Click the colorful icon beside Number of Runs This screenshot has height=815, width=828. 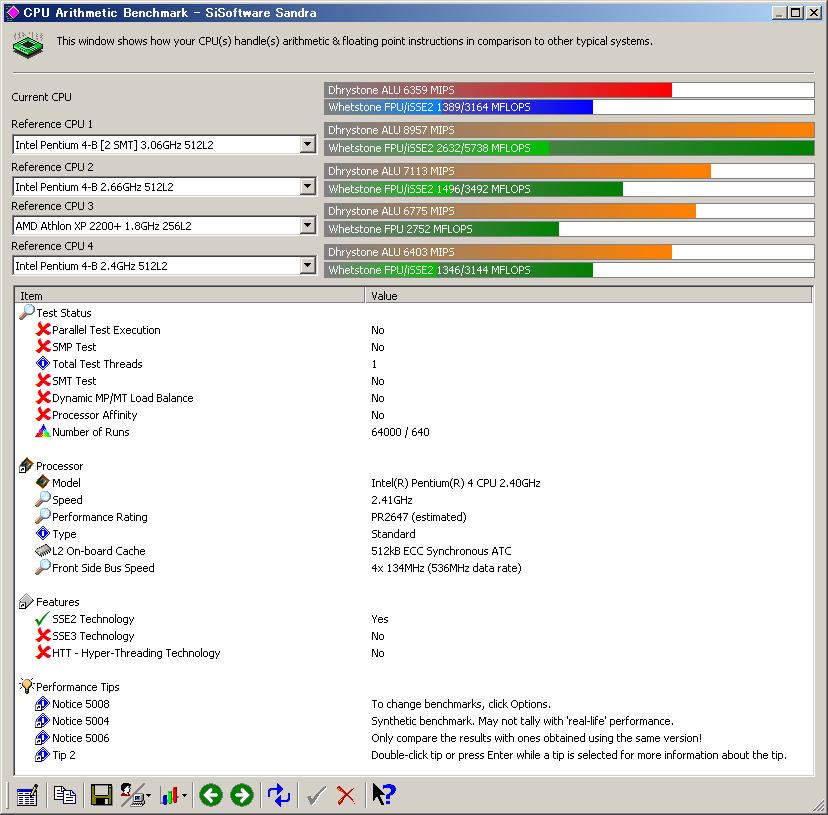tap(43, 431)
